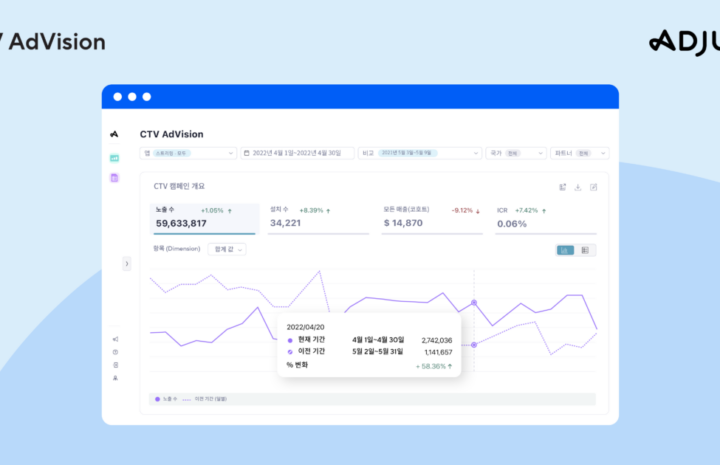Open the 합계 값 dimension dropdown
Image resolution: width=720 pixels, height=465 pixels.
[227, 249]
